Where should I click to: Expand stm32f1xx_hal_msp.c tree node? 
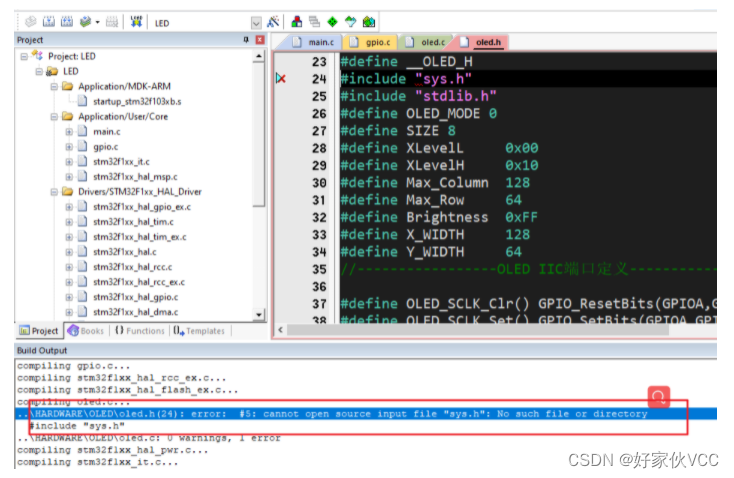tap(69, 177)
